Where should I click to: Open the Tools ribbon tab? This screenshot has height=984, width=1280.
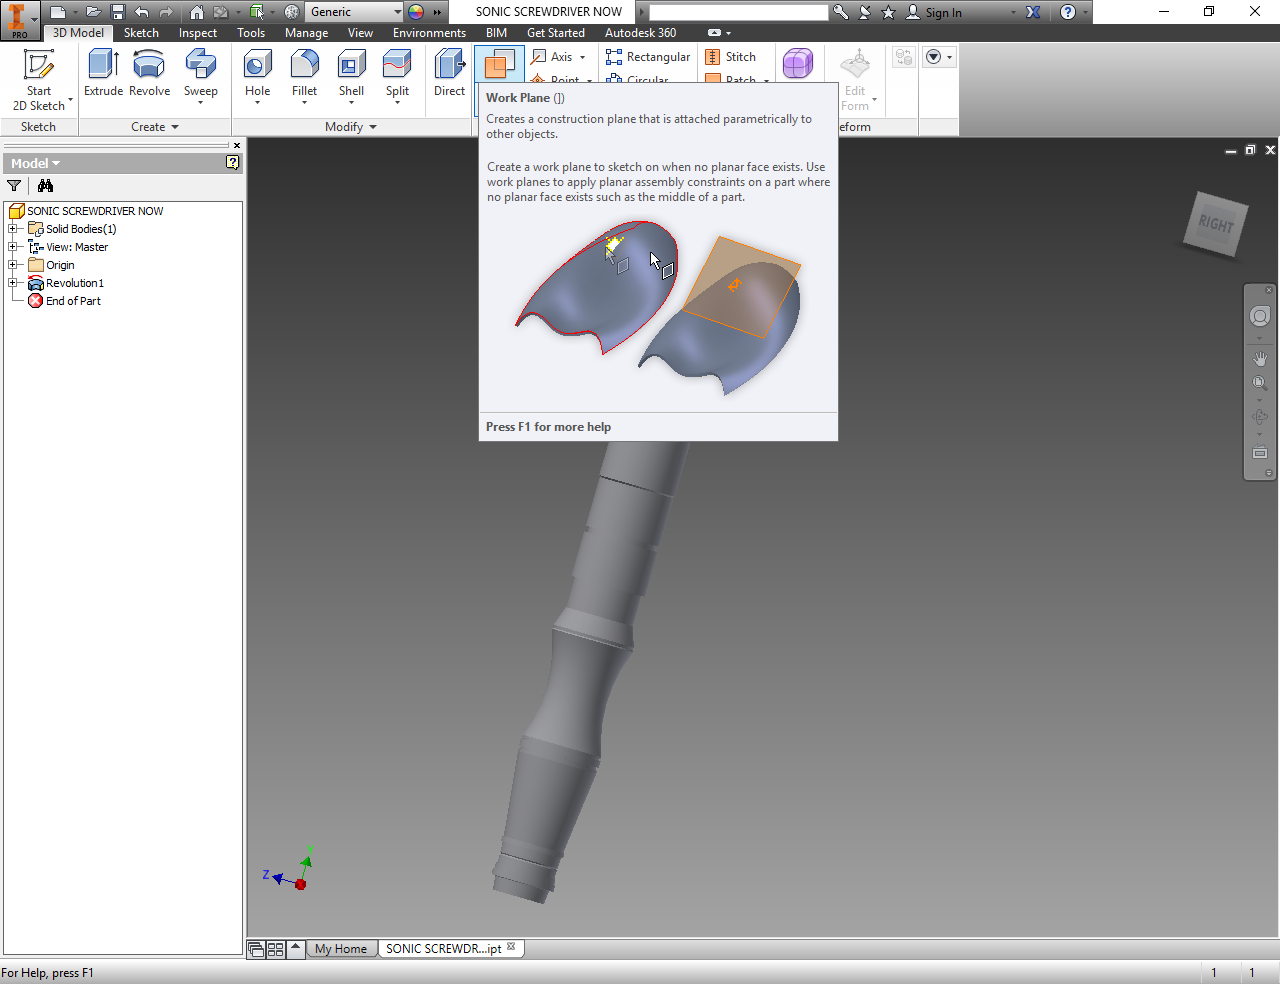pyautogui.click(x=251, y=33)
